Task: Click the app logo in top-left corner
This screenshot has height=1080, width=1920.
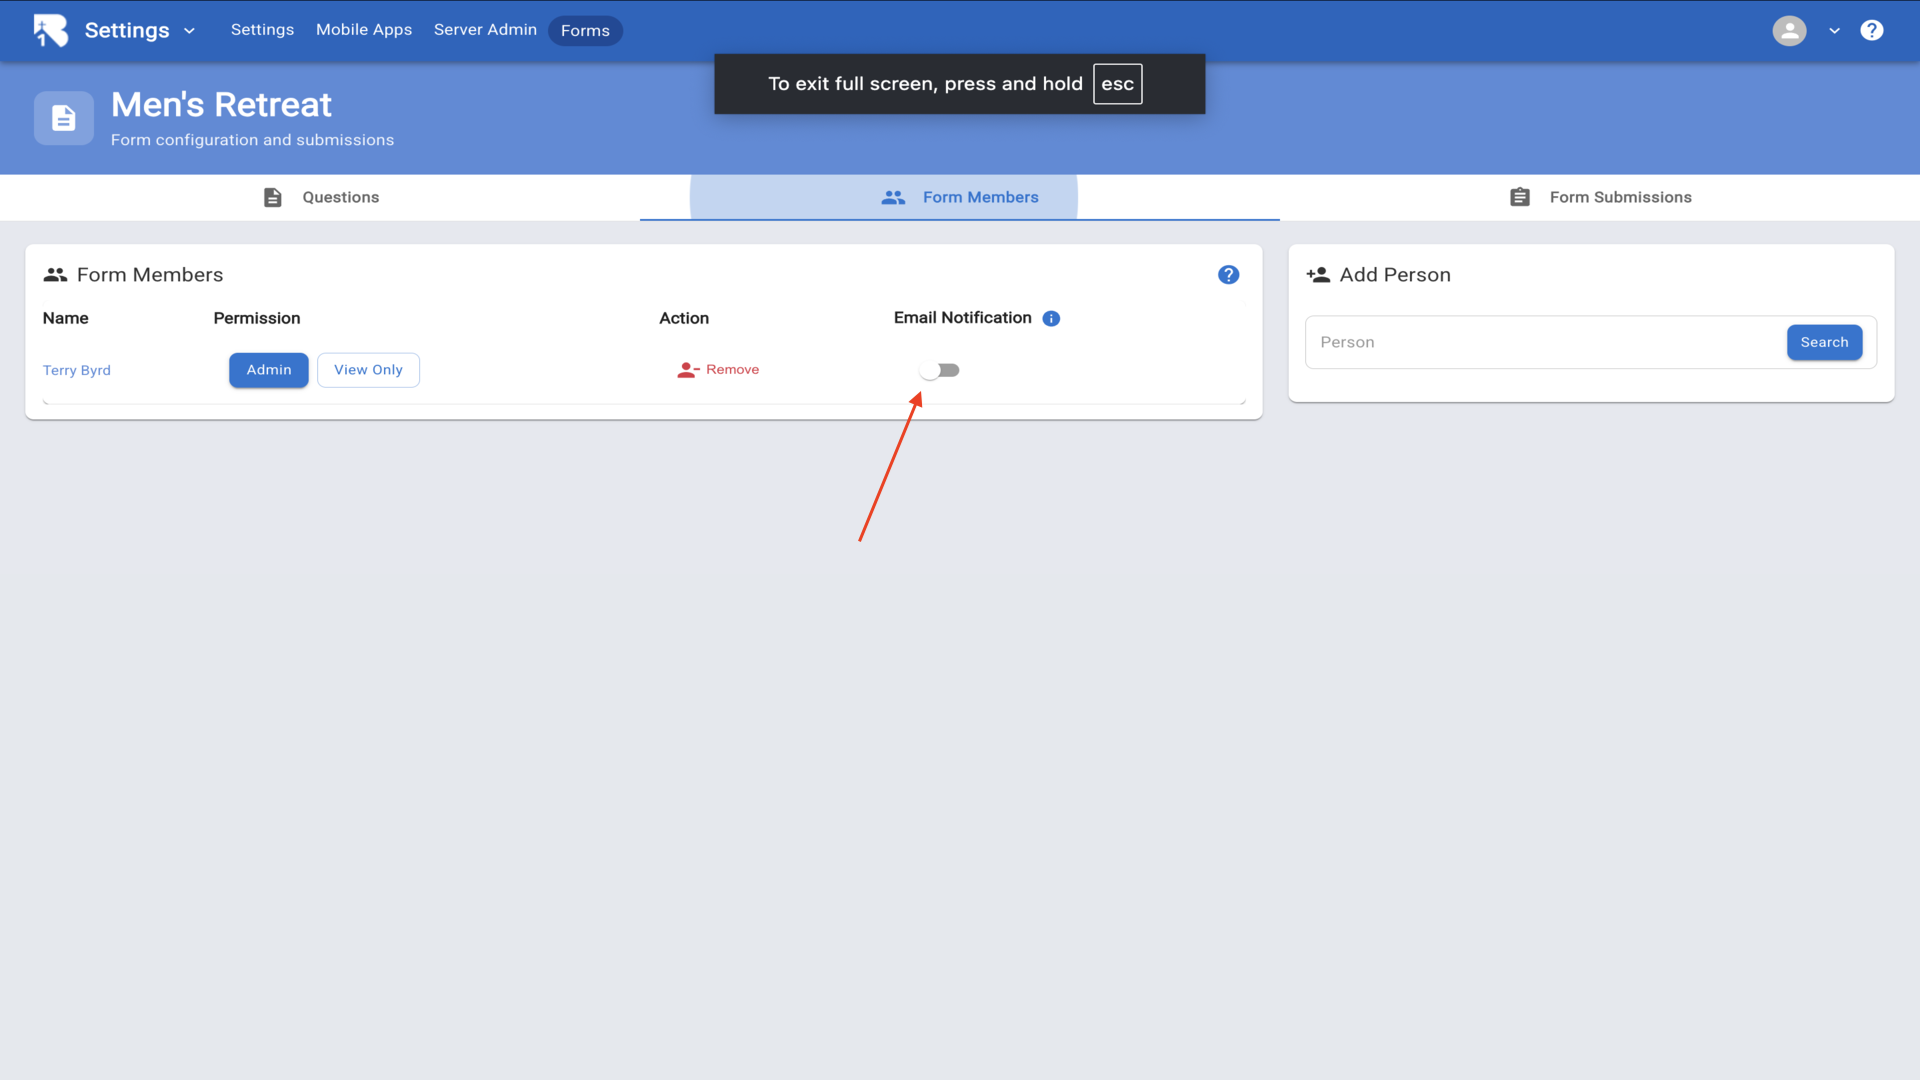Action: 50,30
